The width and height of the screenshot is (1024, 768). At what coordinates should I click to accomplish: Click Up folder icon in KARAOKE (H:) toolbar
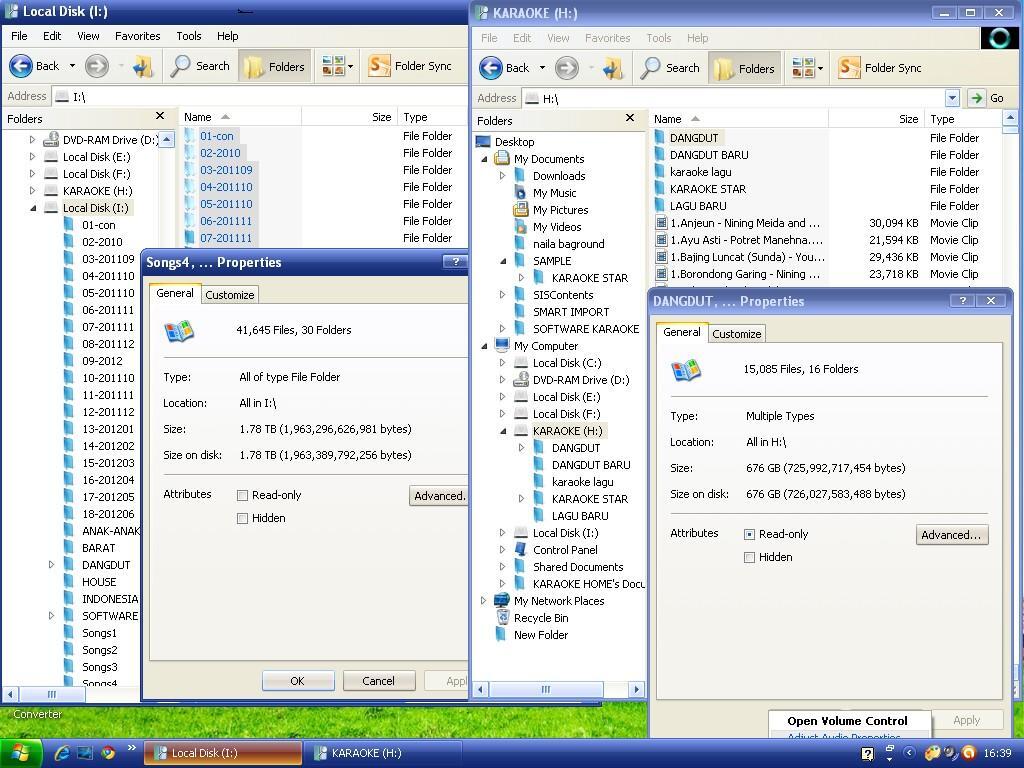[x=613, y=68]
